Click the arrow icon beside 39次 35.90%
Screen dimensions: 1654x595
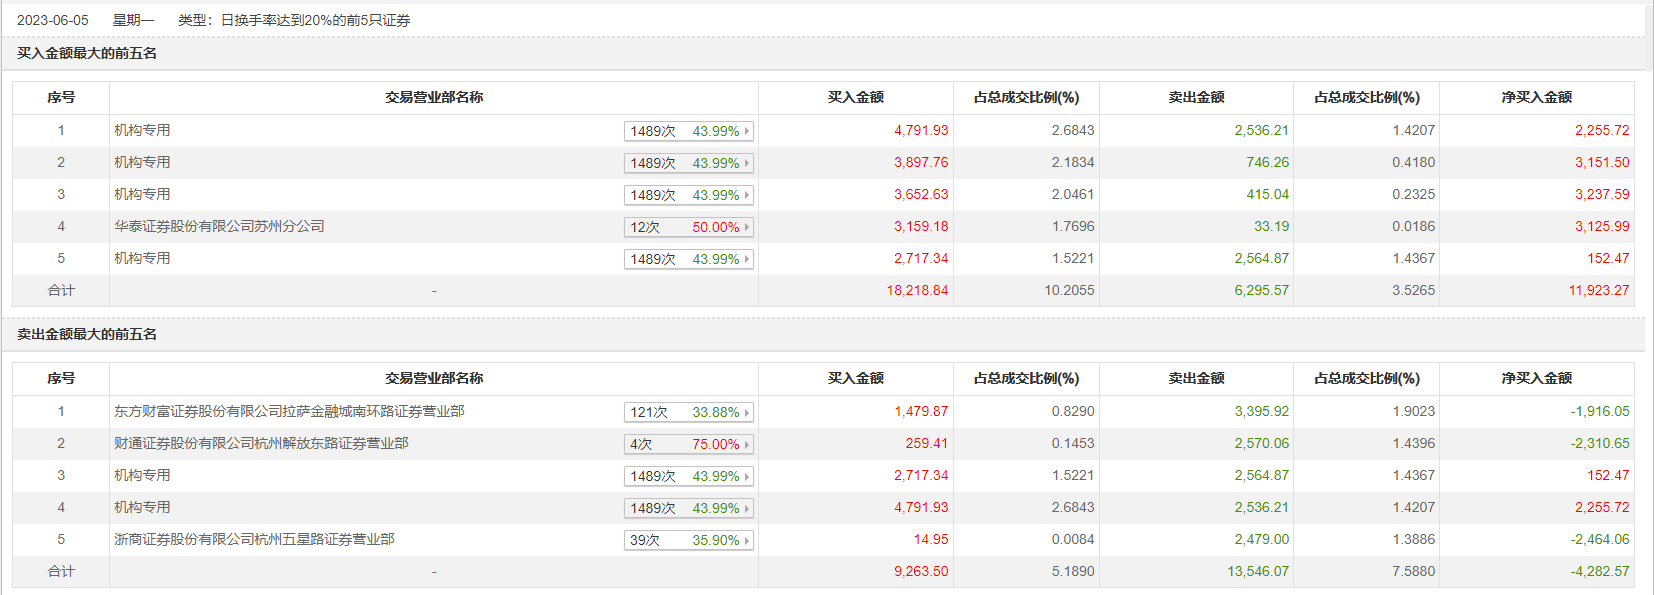[746, 540]
